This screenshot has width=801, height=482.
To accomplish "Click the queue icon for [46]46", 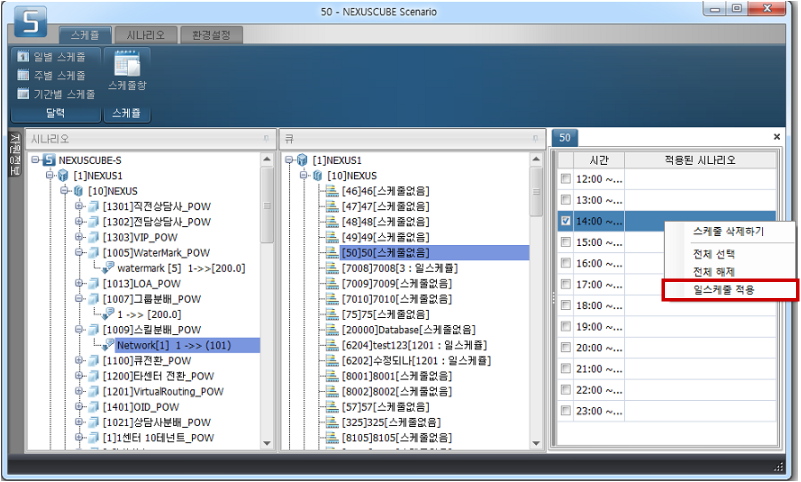I will (x=332, y=191).
